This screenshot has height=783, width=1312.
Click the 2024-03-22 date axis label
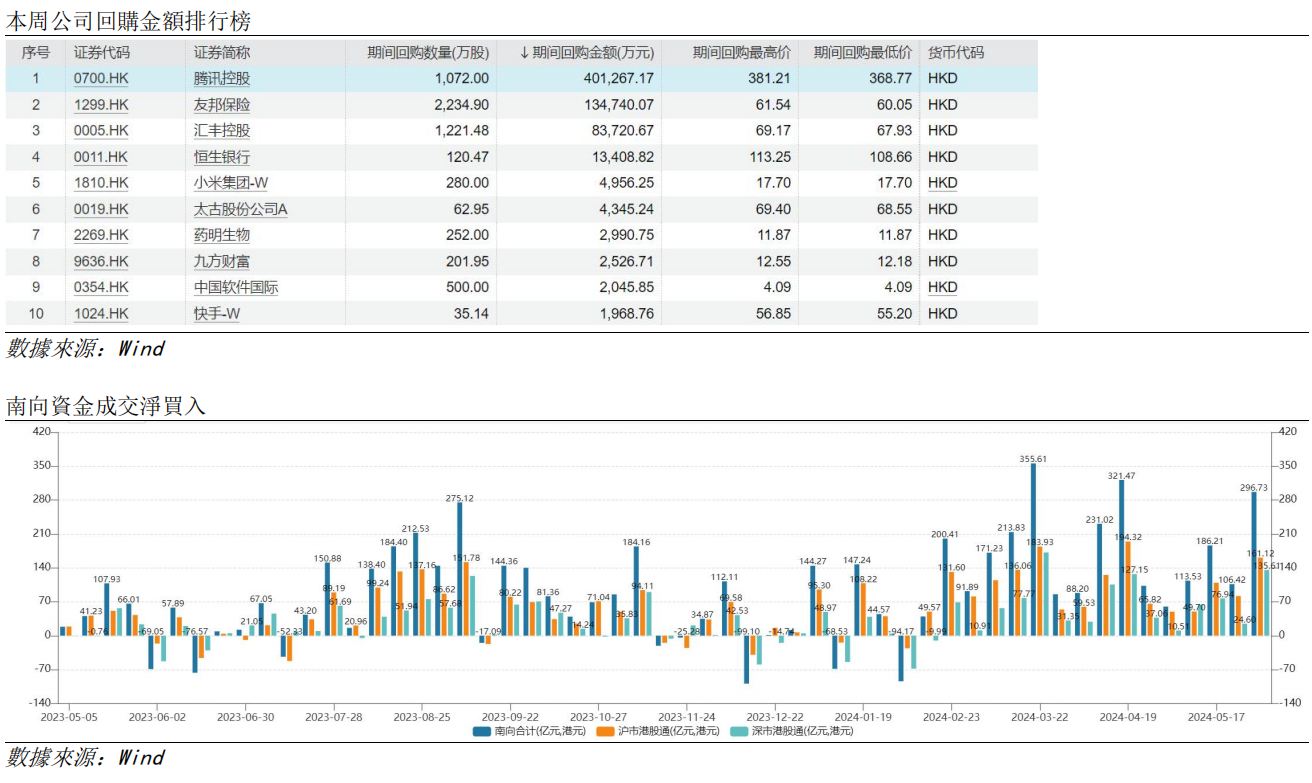point(1039,717)
